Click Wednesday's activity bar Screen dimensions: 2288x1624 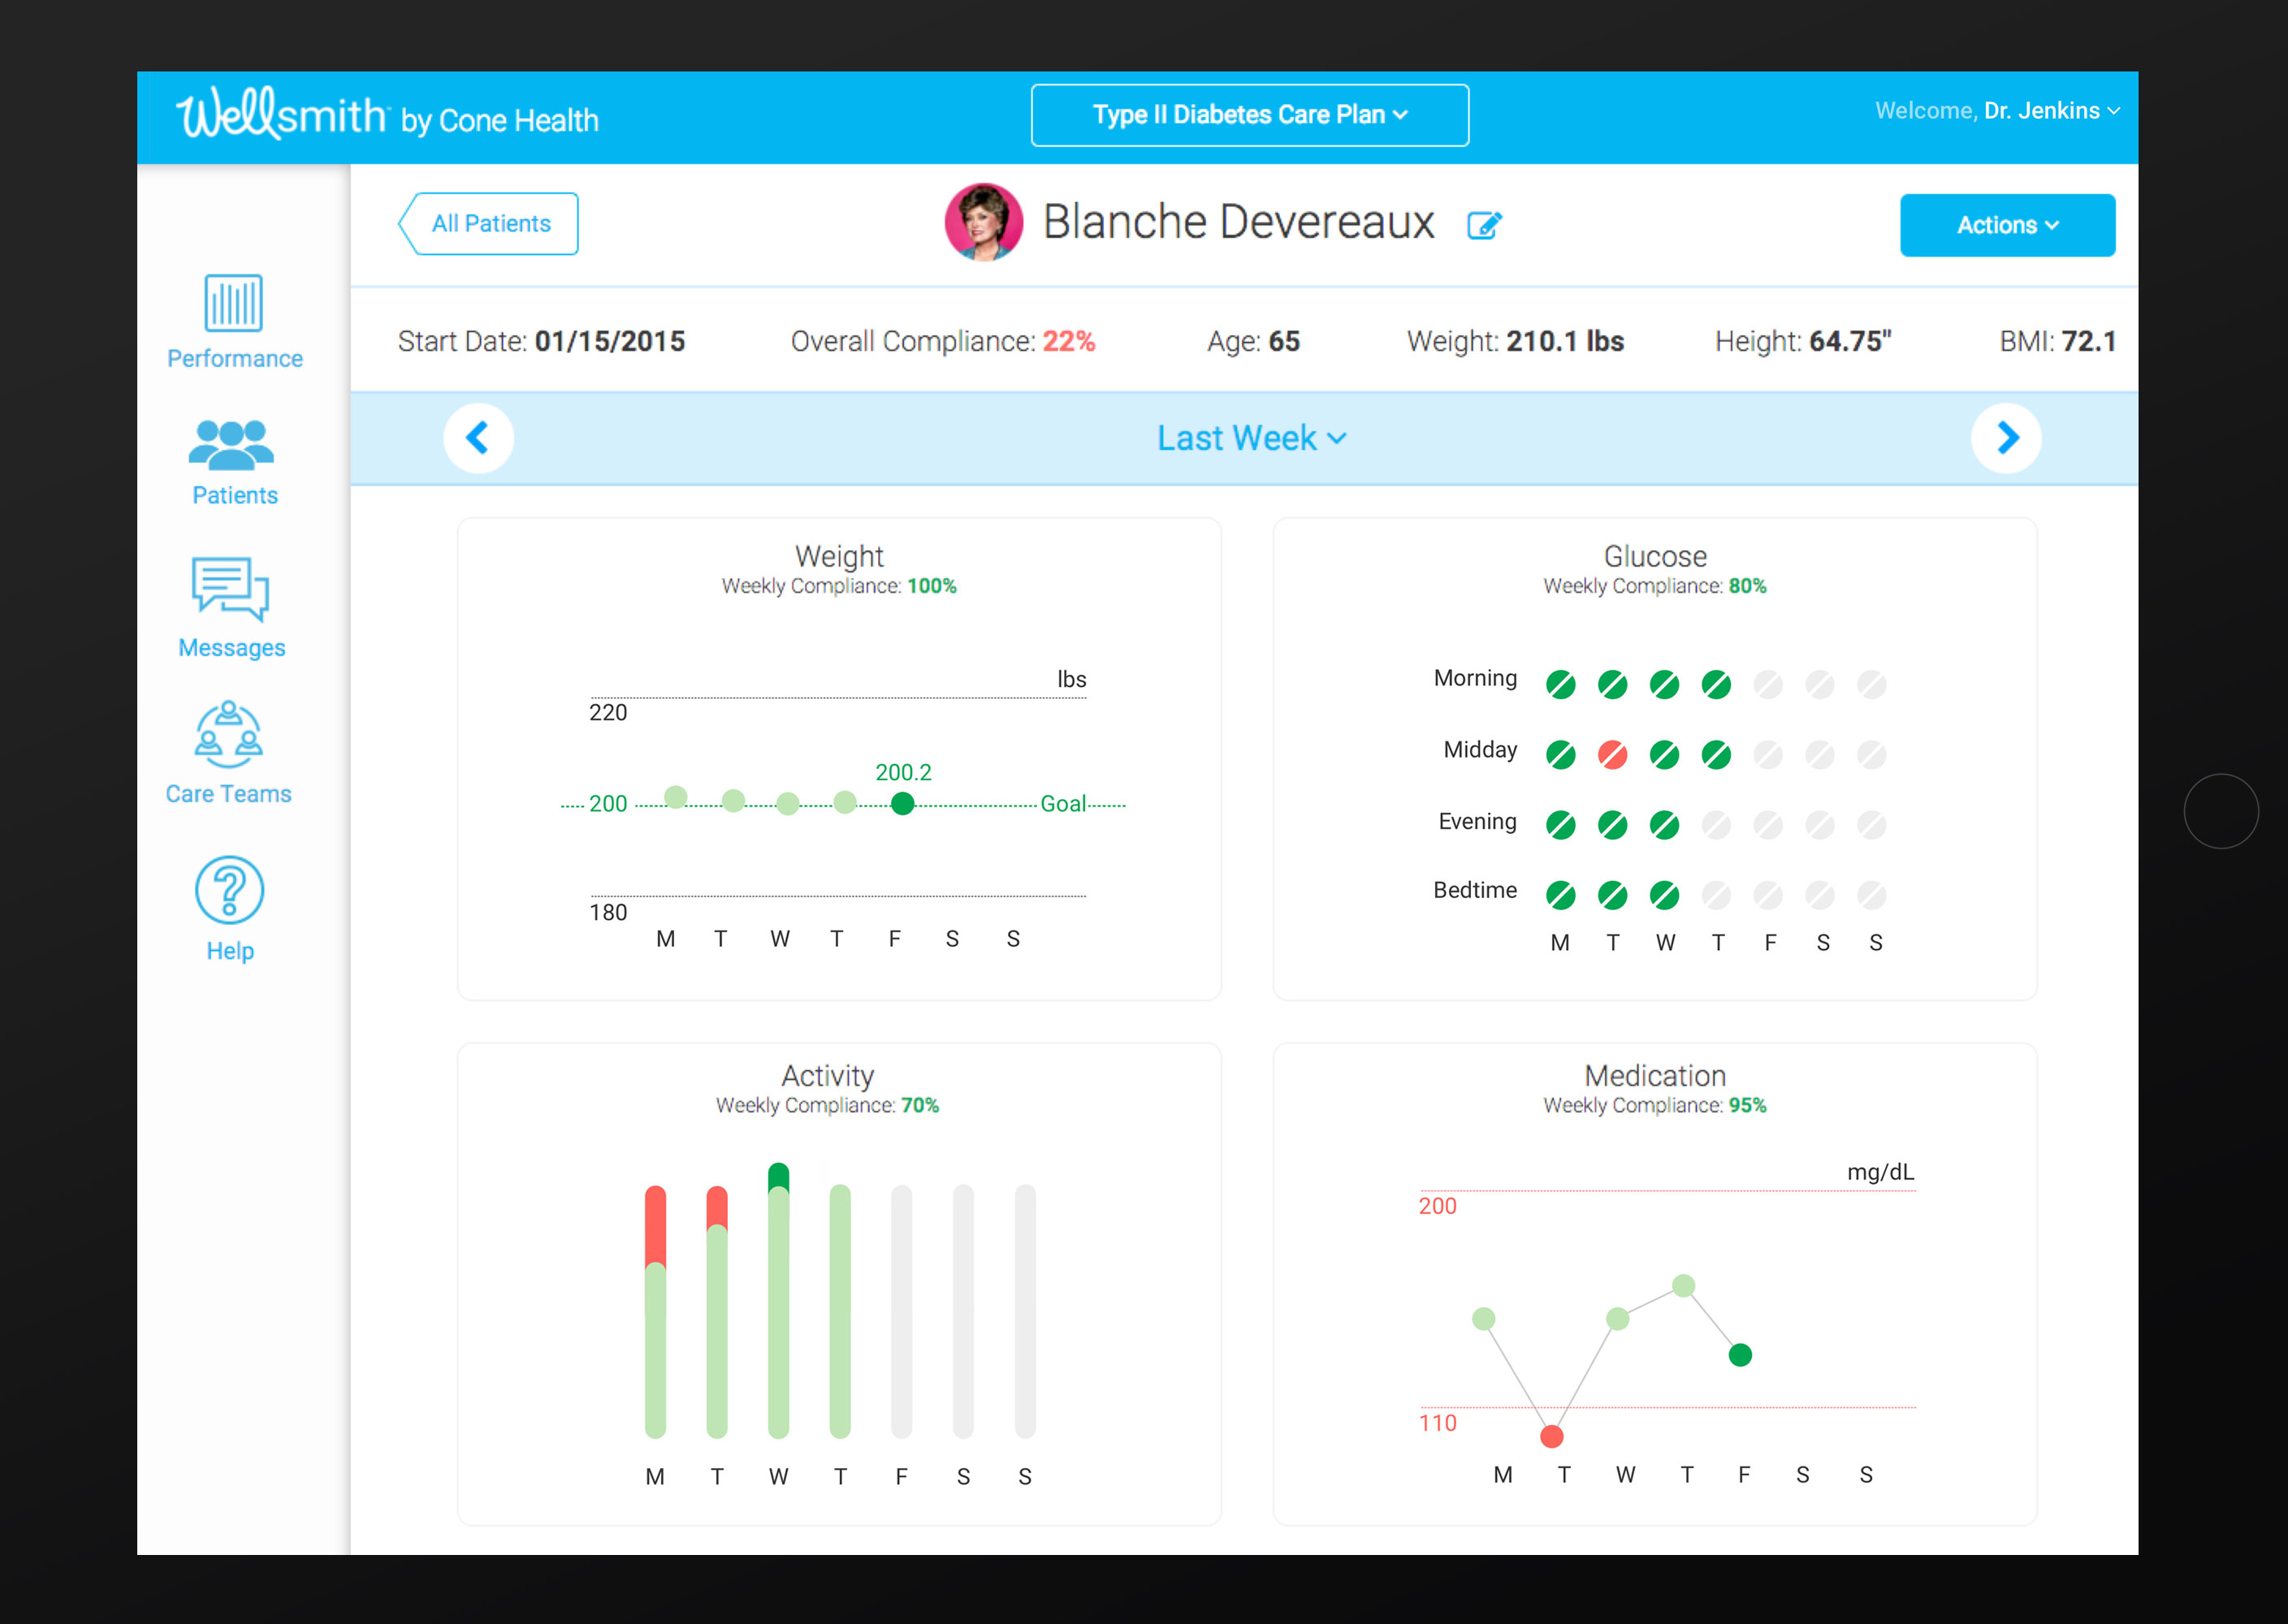click(778, 1300)
